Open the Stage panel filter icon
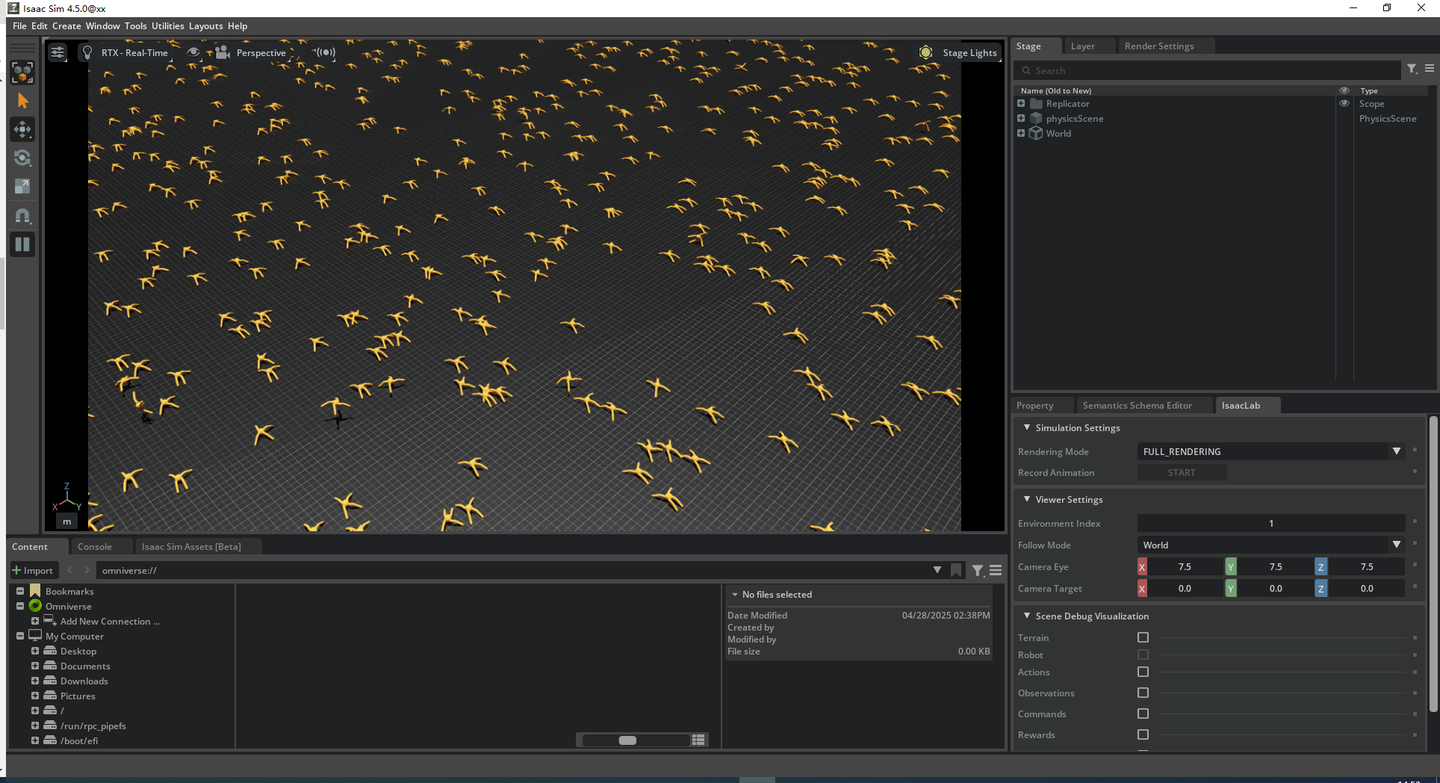 point(1412,70)
